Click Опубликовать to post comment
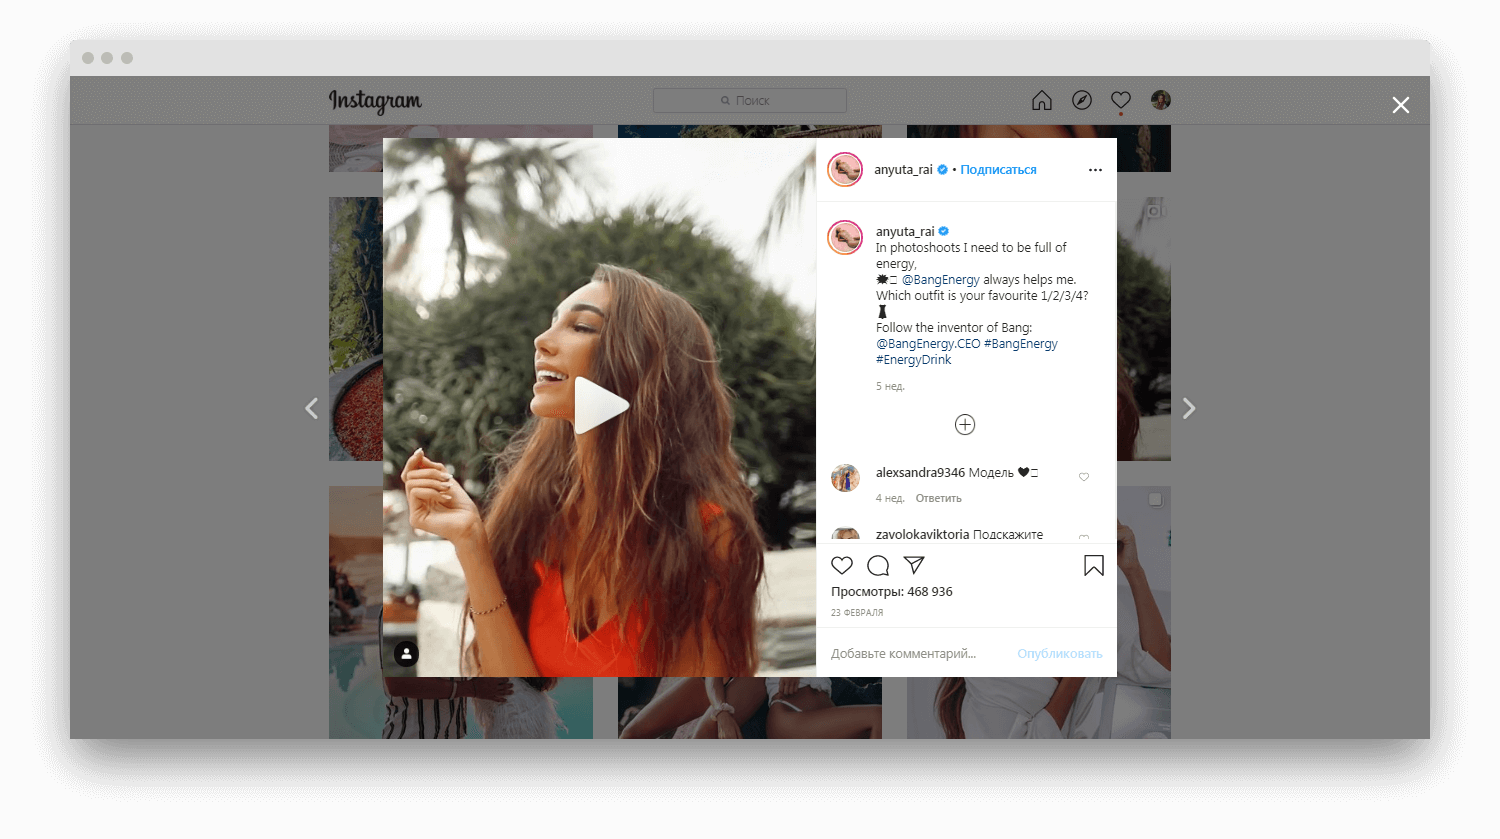 [x=1060, y=654]
